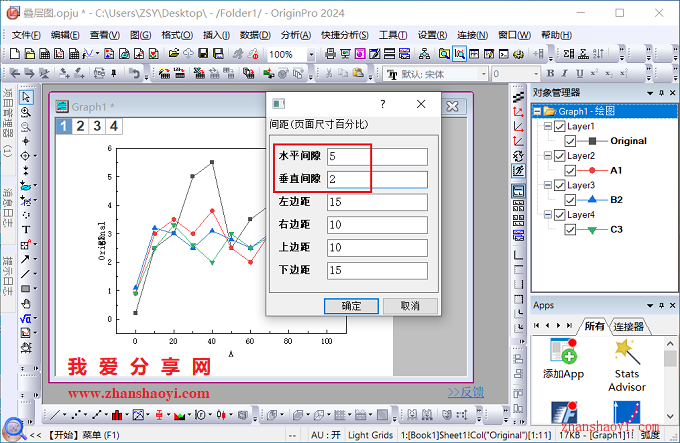Image resolution: width=680 pixels, height=443 pixels.
Task: Open the 分析(A) menu
Action: coord(296,35)
